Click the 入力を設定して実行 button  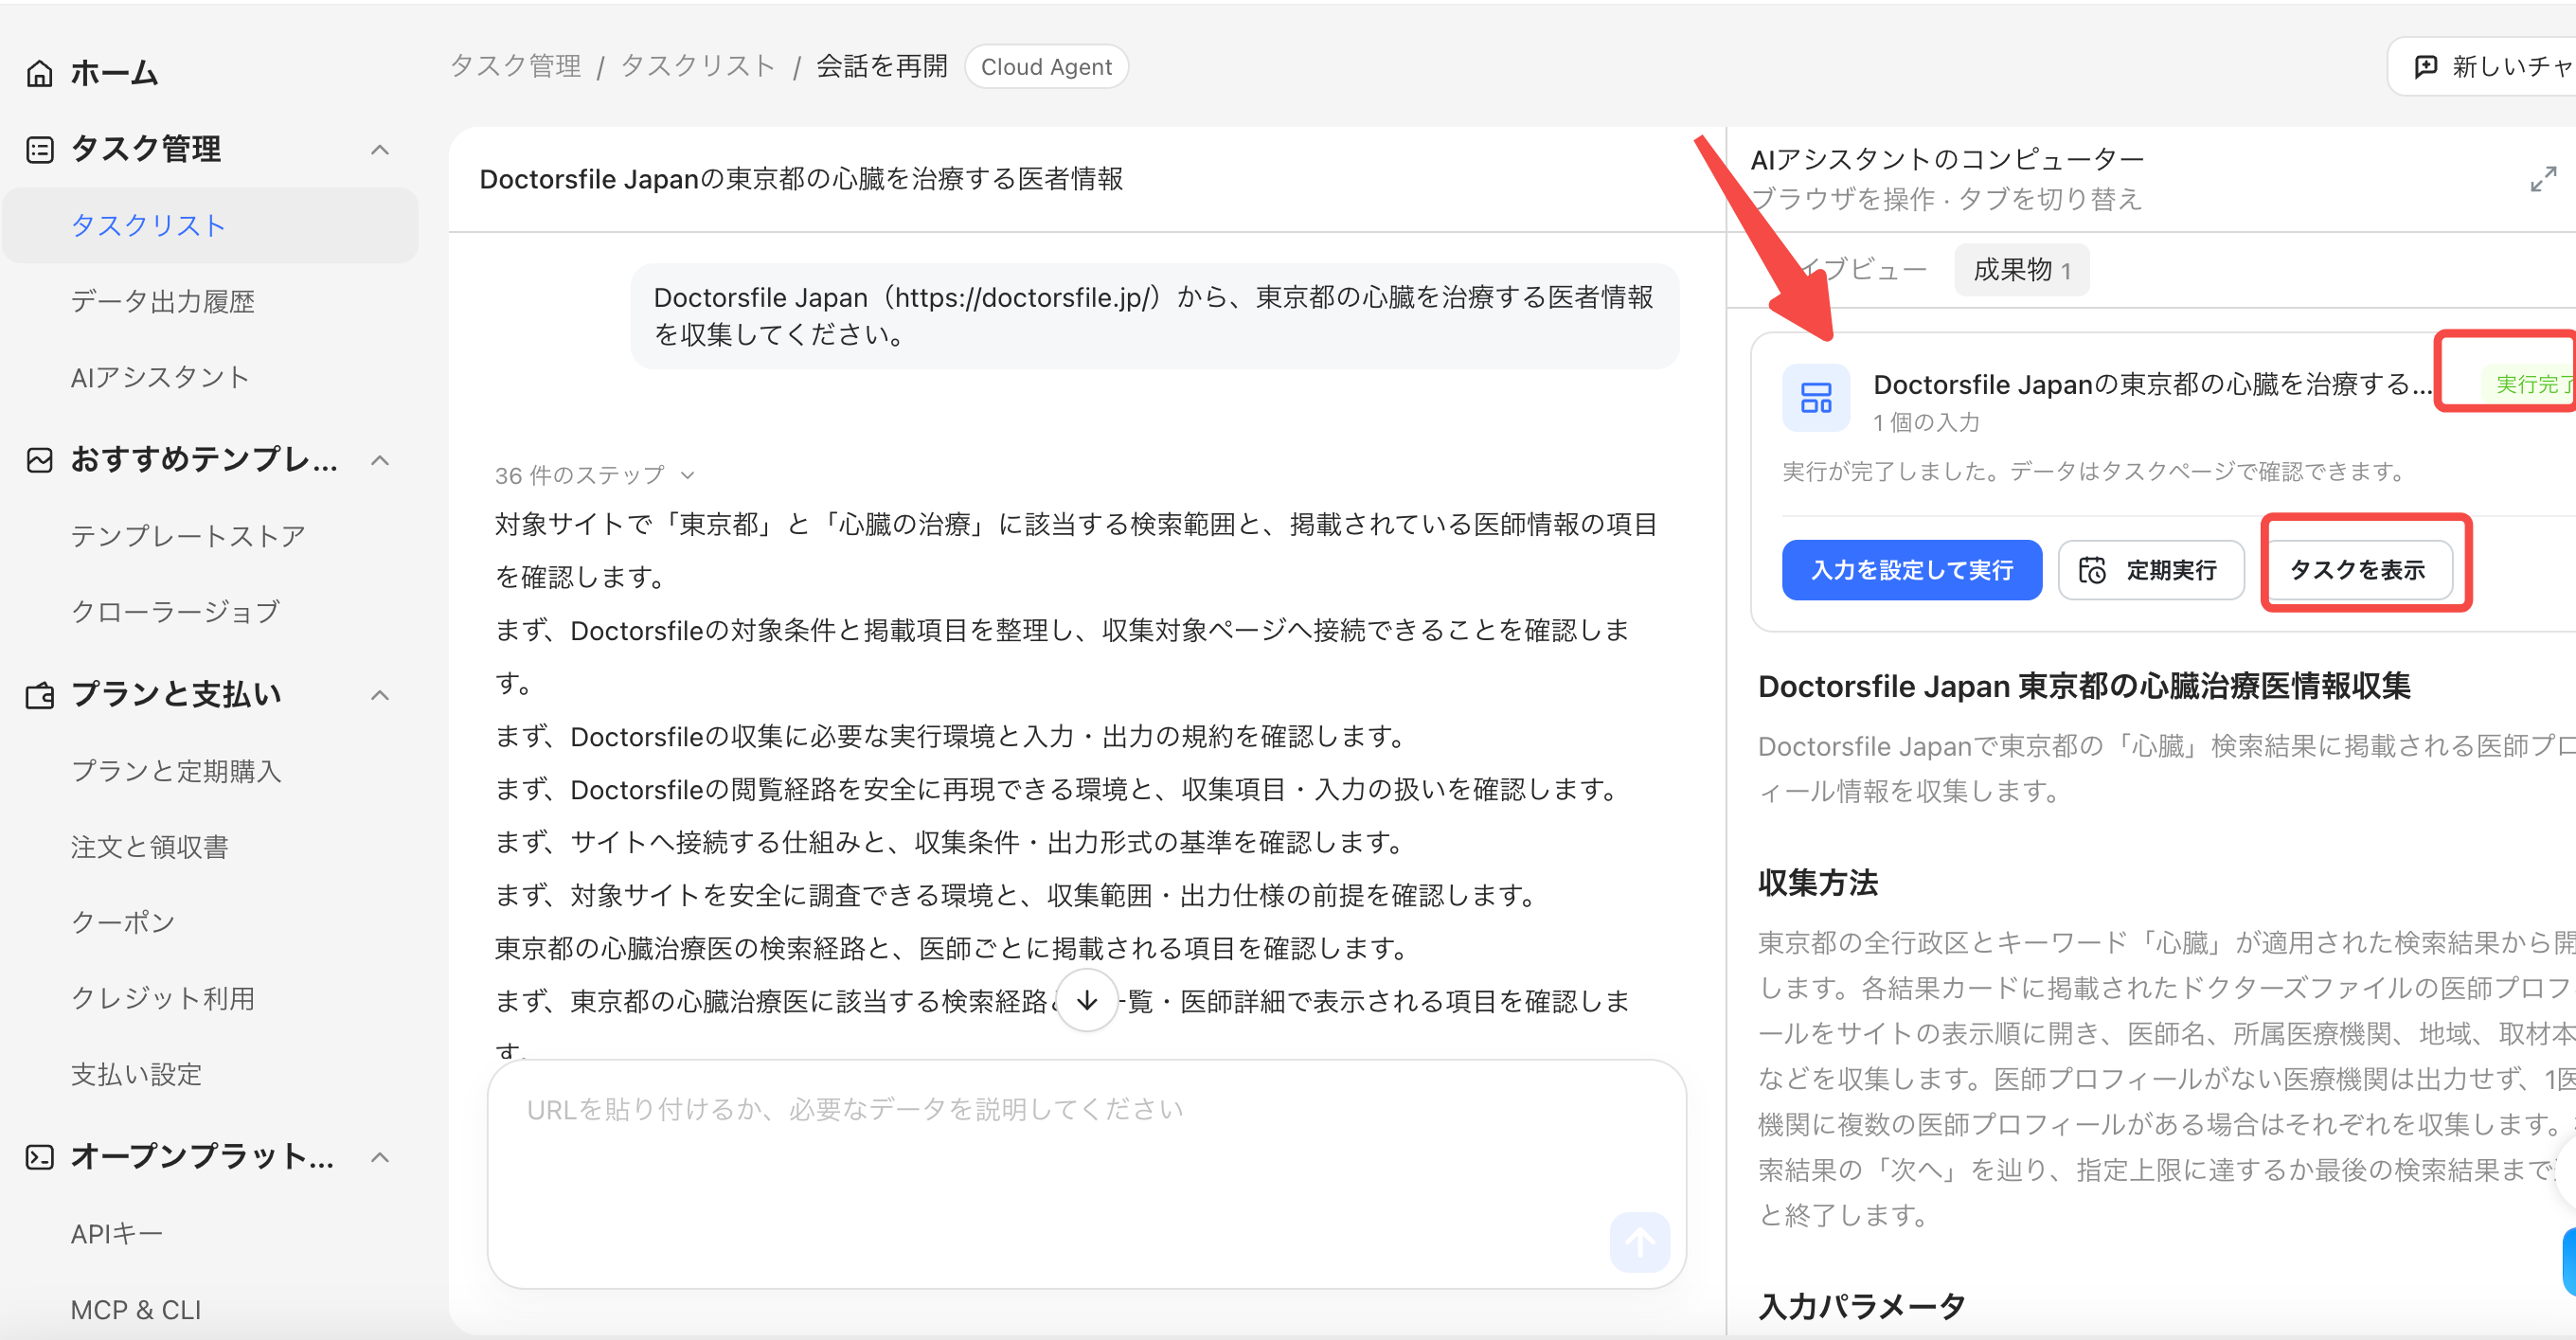1911,570
